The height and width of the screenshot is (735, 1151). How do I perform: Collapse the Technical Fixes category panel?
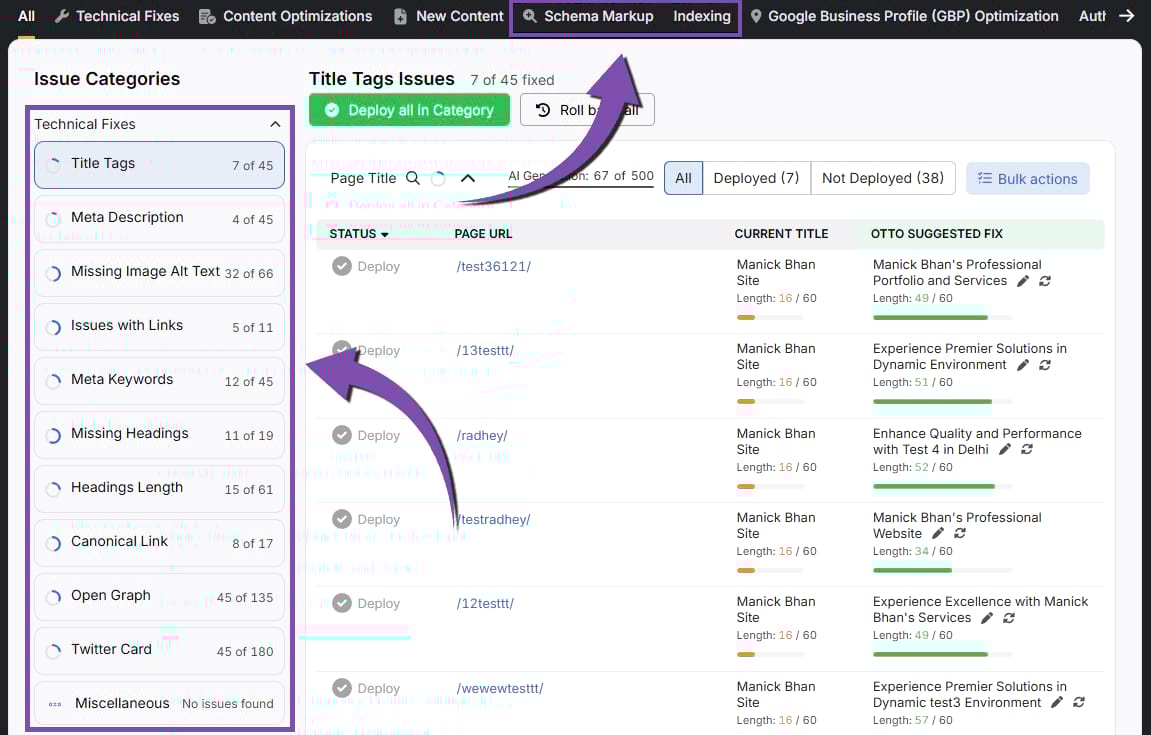(275, 124)
